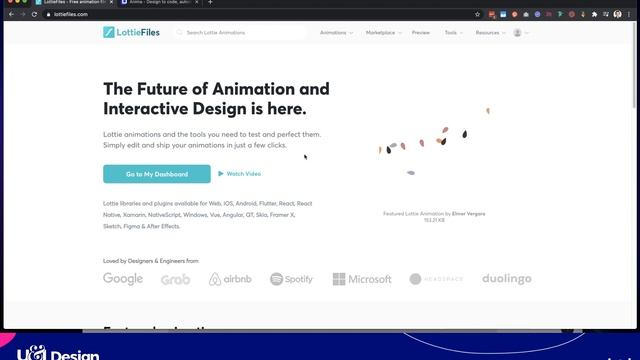Click Go to My Dashboard button
Viewport: 640px width, 360px height.
point(157,174)
